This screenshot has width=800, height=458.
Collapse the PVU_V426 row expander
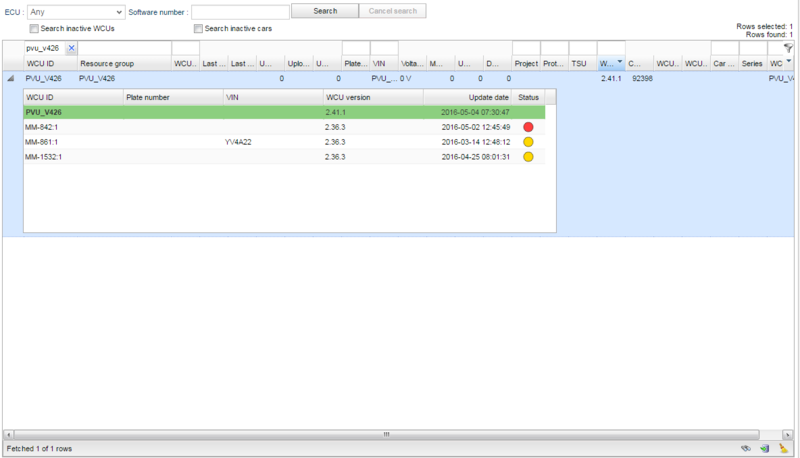[11, 78]
